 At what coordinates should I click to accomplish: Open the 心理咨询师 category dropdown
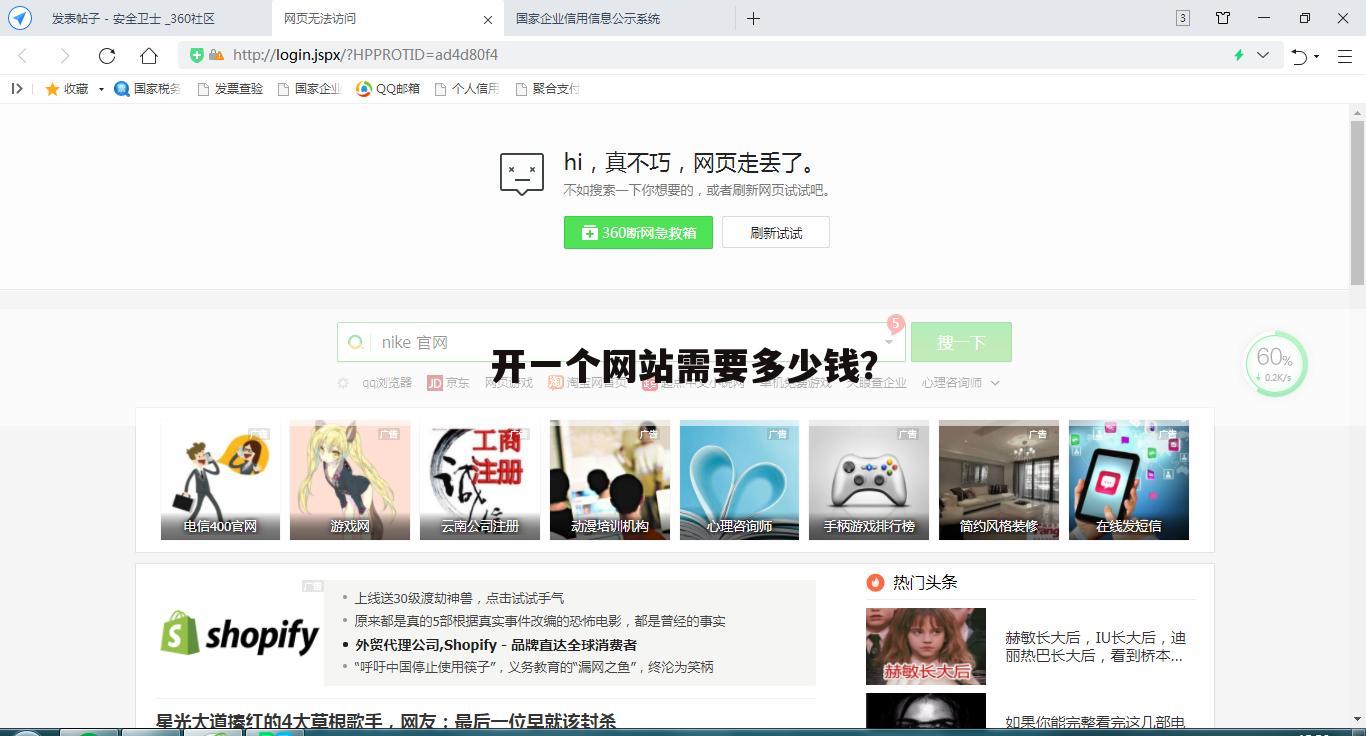click(x=995, y=382)
